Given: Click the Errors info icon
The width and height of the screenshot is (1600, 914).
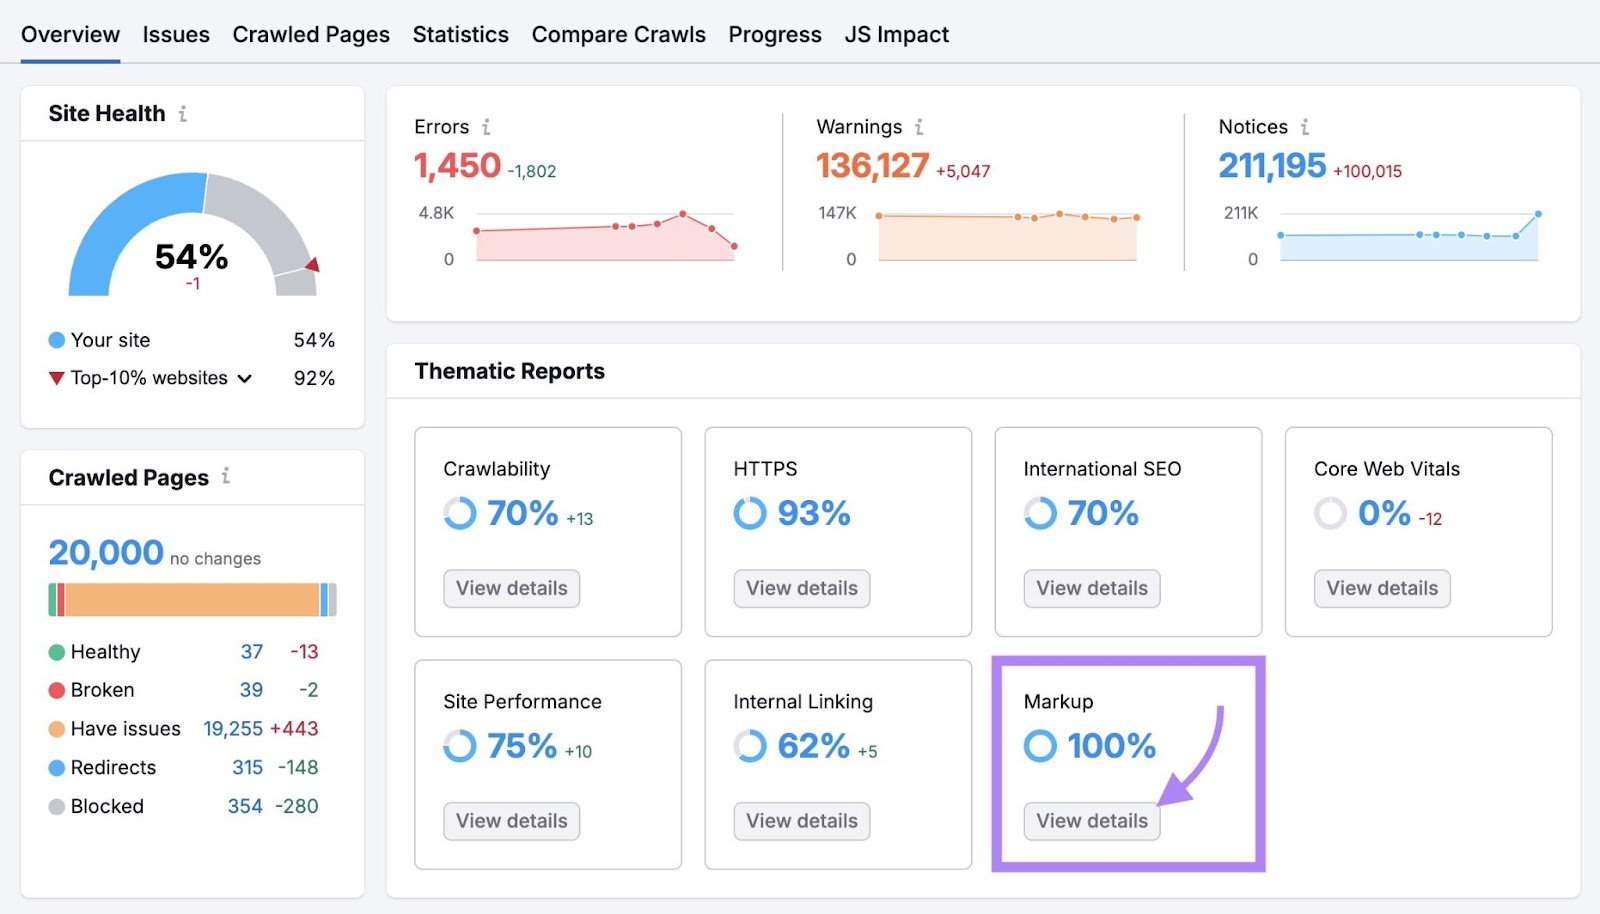Looking at the screenshot, I should click(487, 127).
